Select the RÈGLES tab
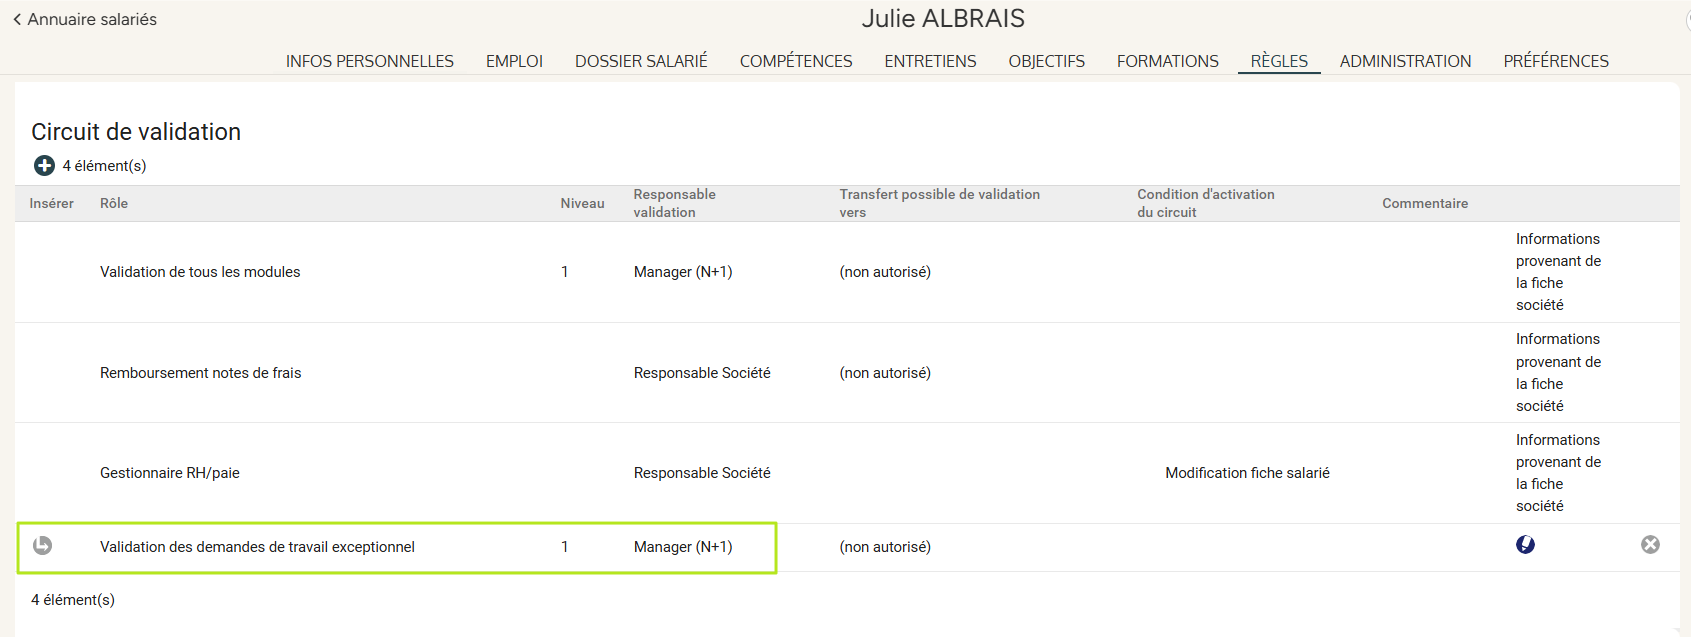The height and width of the screenshot is (637, 1691). pos(1279,61)
